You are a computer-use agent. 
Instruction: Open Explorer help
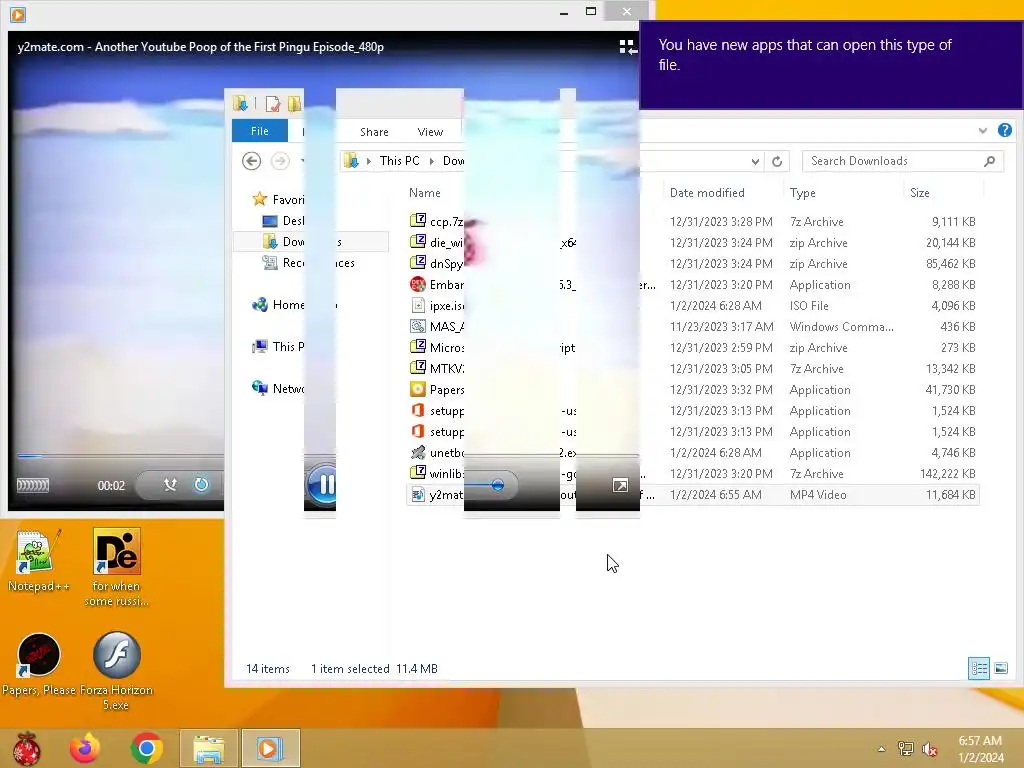coord(1004,130)
